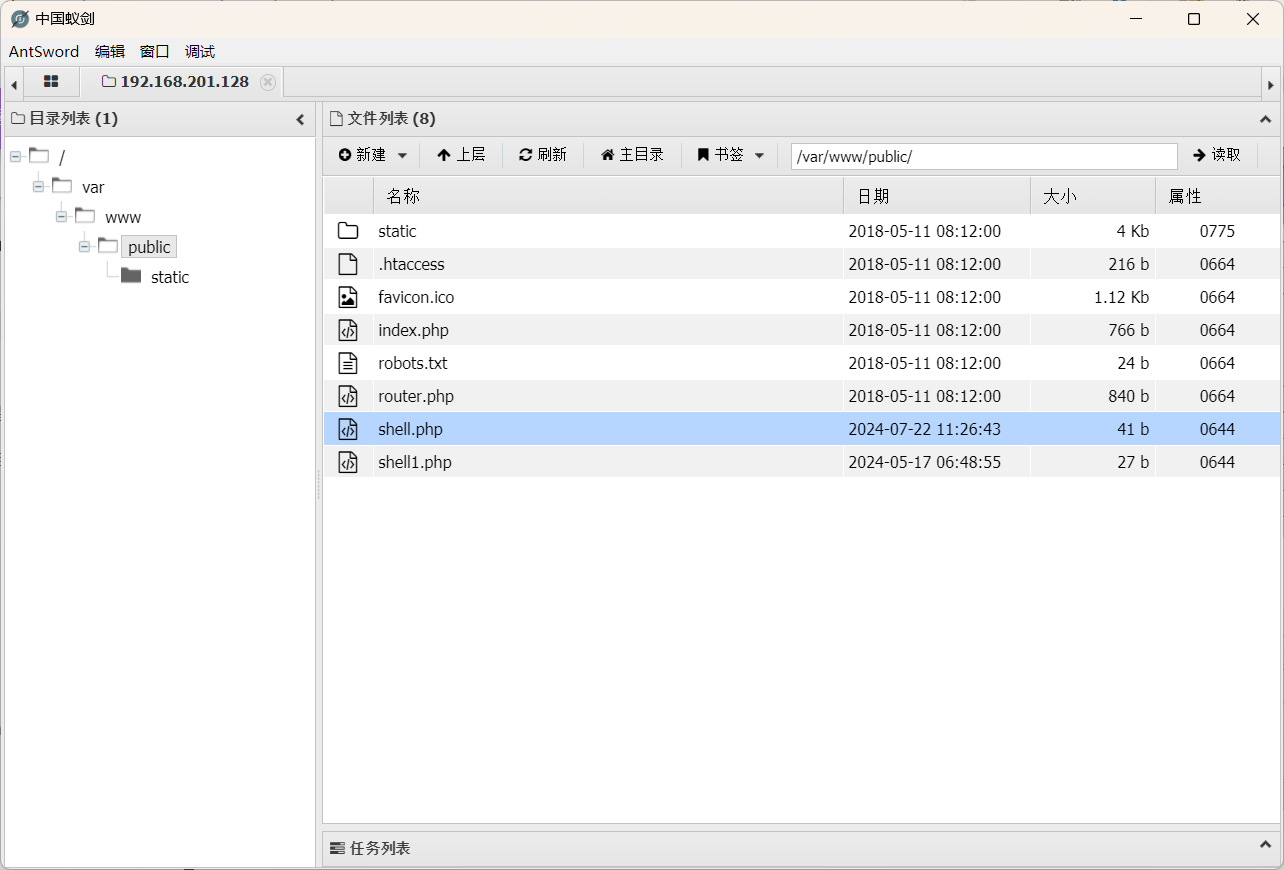Viewport: 1284px width, 870px height.
Task: Open the 调试 menu
Action: point(200,52)
